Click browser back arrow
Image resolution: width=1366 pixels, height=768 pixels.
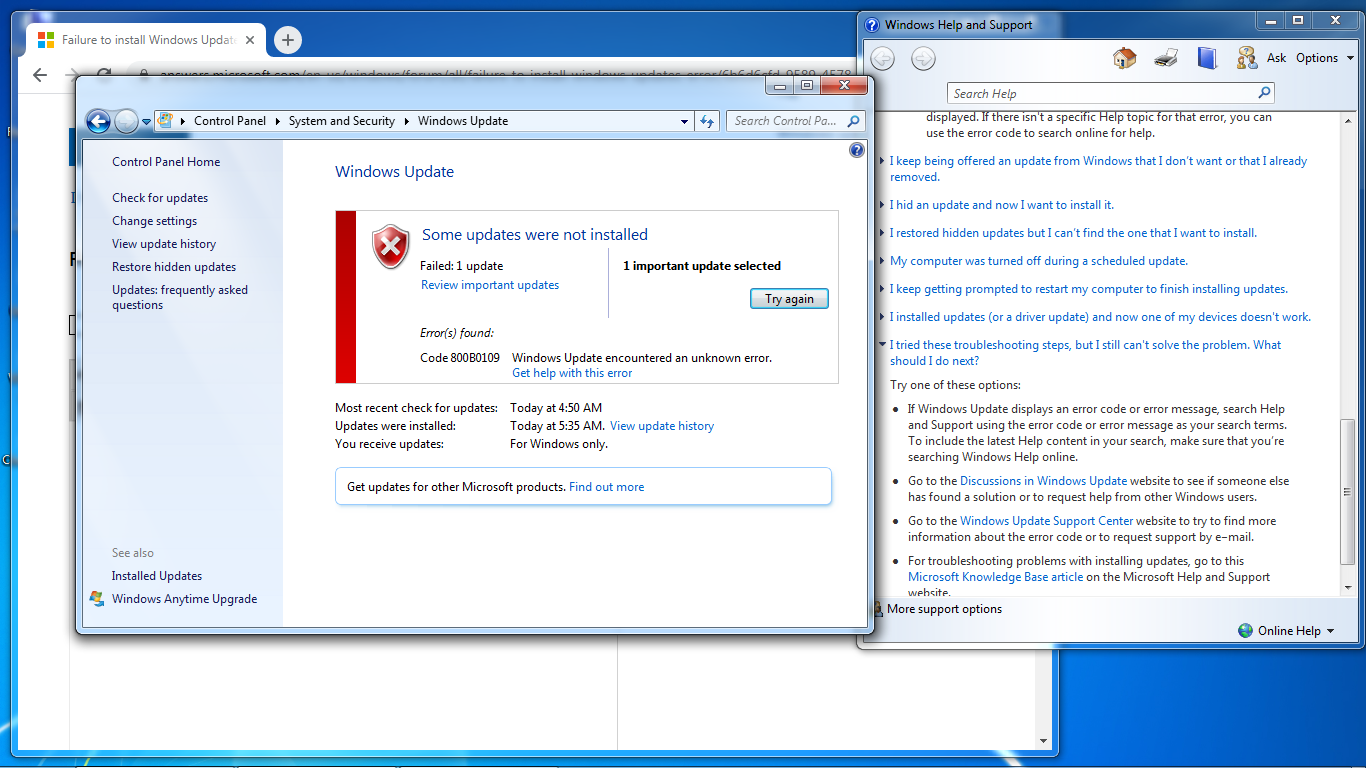[40, 75]
